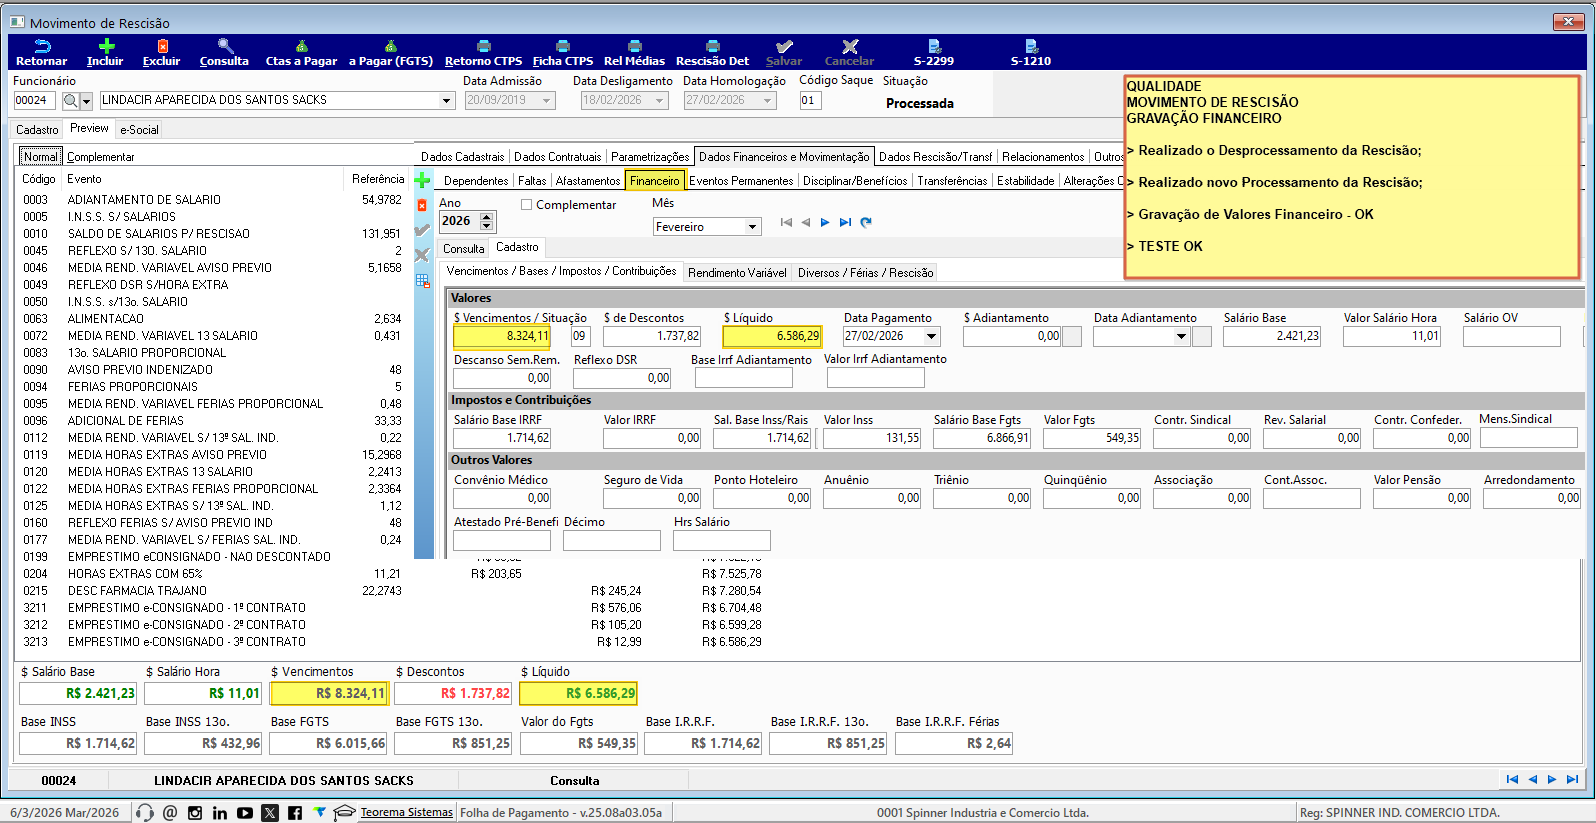The image size is (1596, 823).
Task: Click the green Incluir plus icon
Action: click(106, 46)
